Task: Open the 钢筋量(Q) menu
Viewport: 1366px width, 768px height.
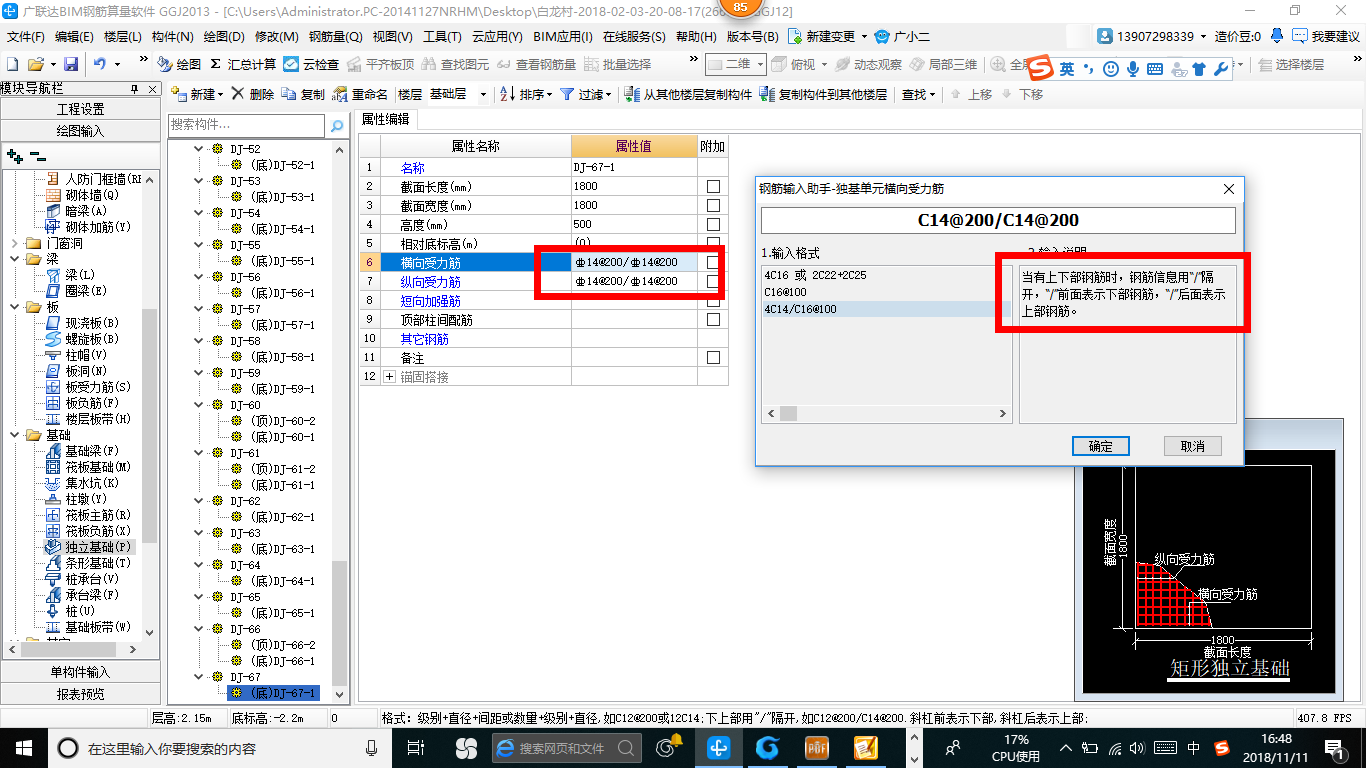Action: coord(335,36)
